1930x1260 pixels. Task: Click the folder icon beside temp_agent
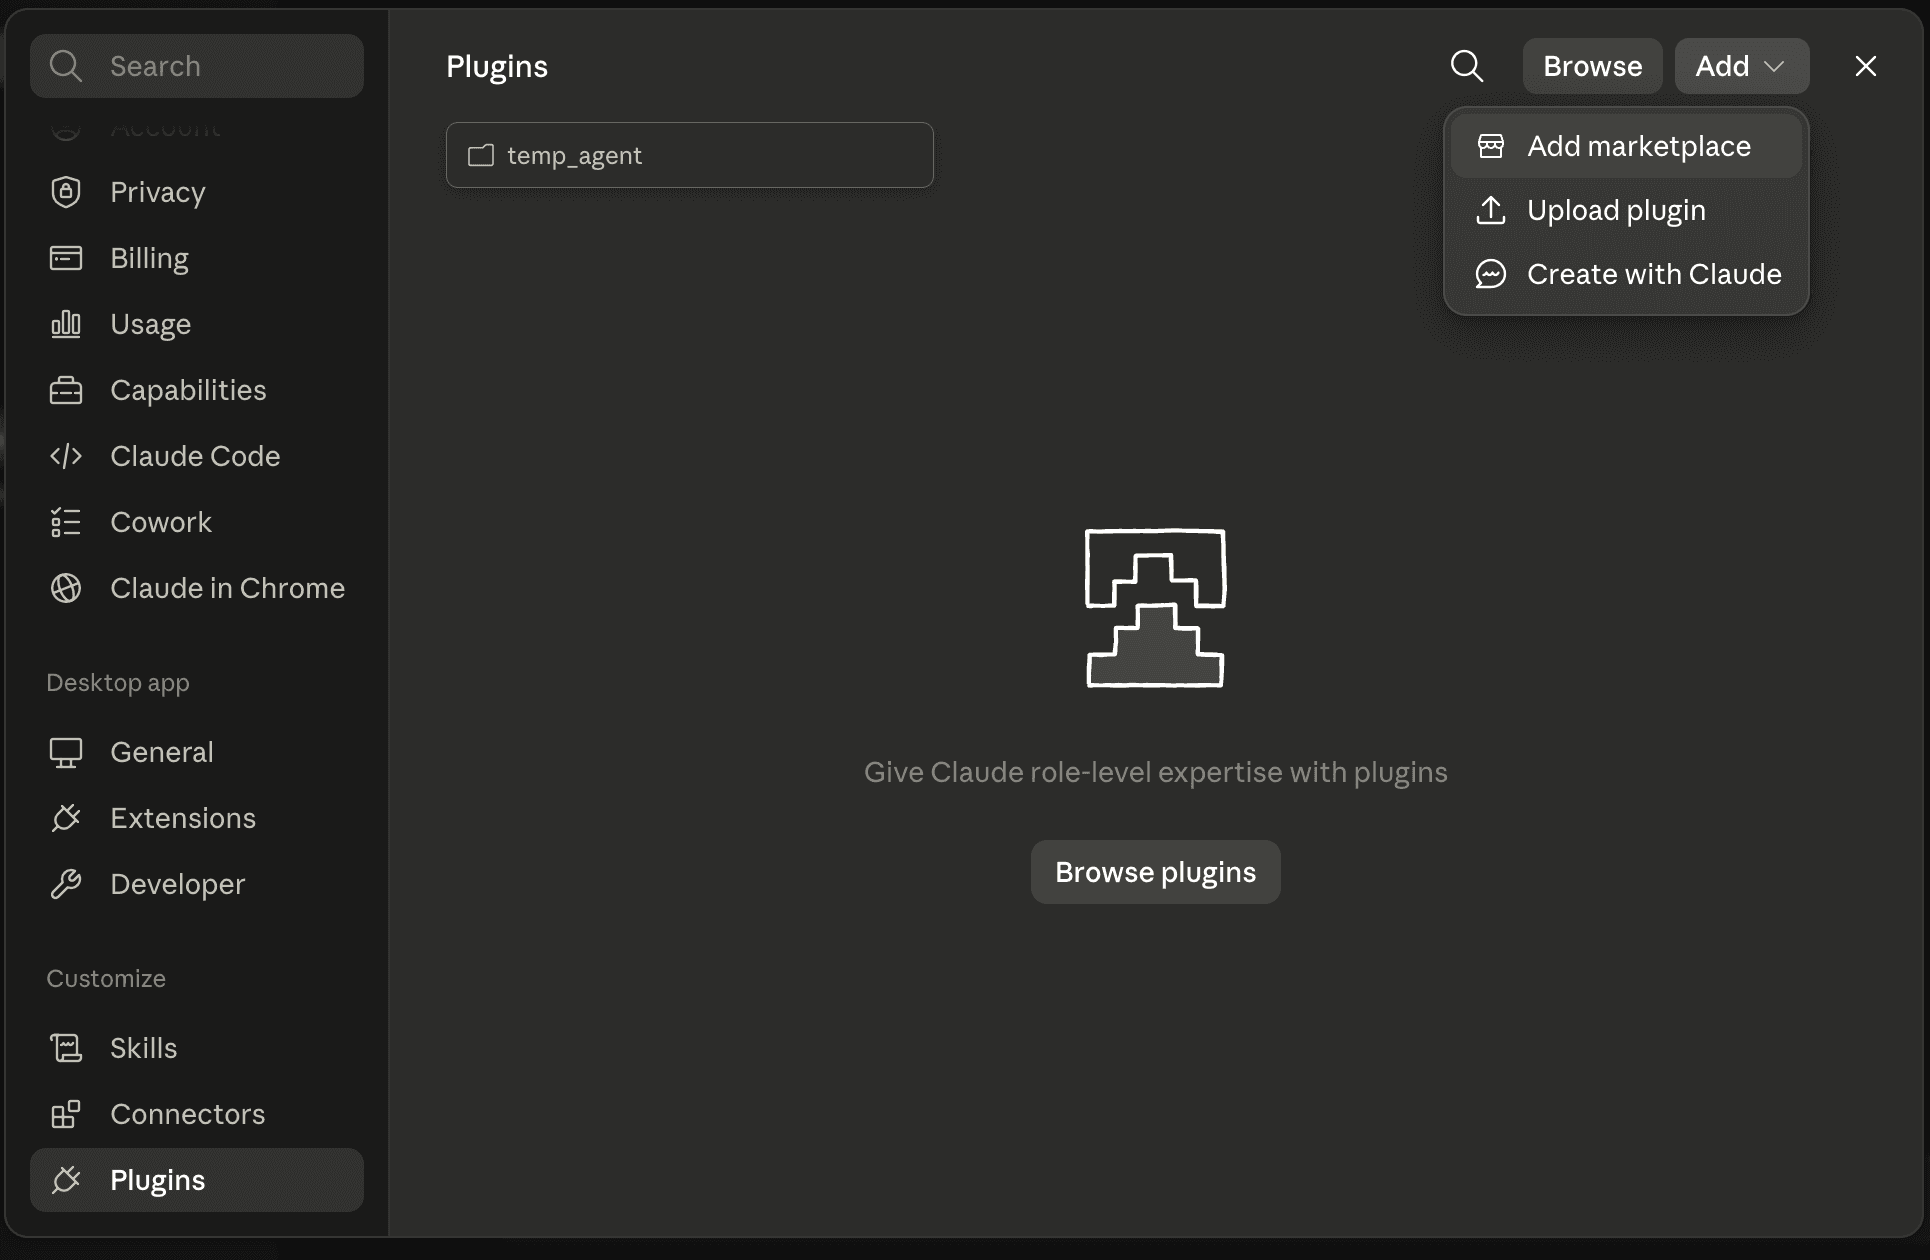[x=481, y=155]
